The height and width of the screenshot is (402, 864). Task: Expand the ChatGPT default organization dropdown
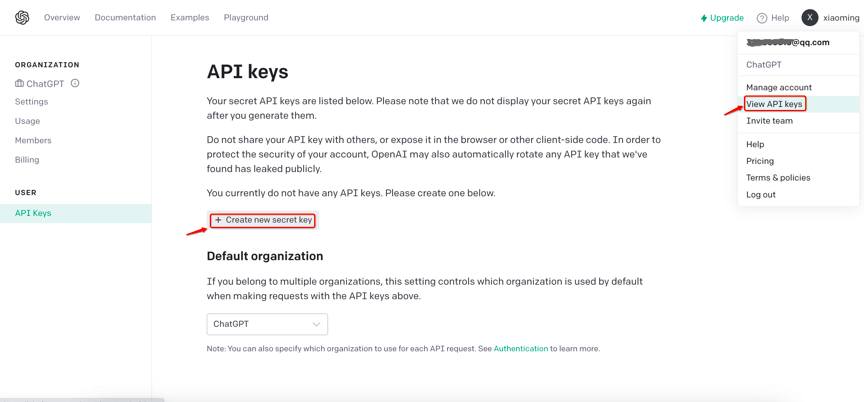click(267, 324)
